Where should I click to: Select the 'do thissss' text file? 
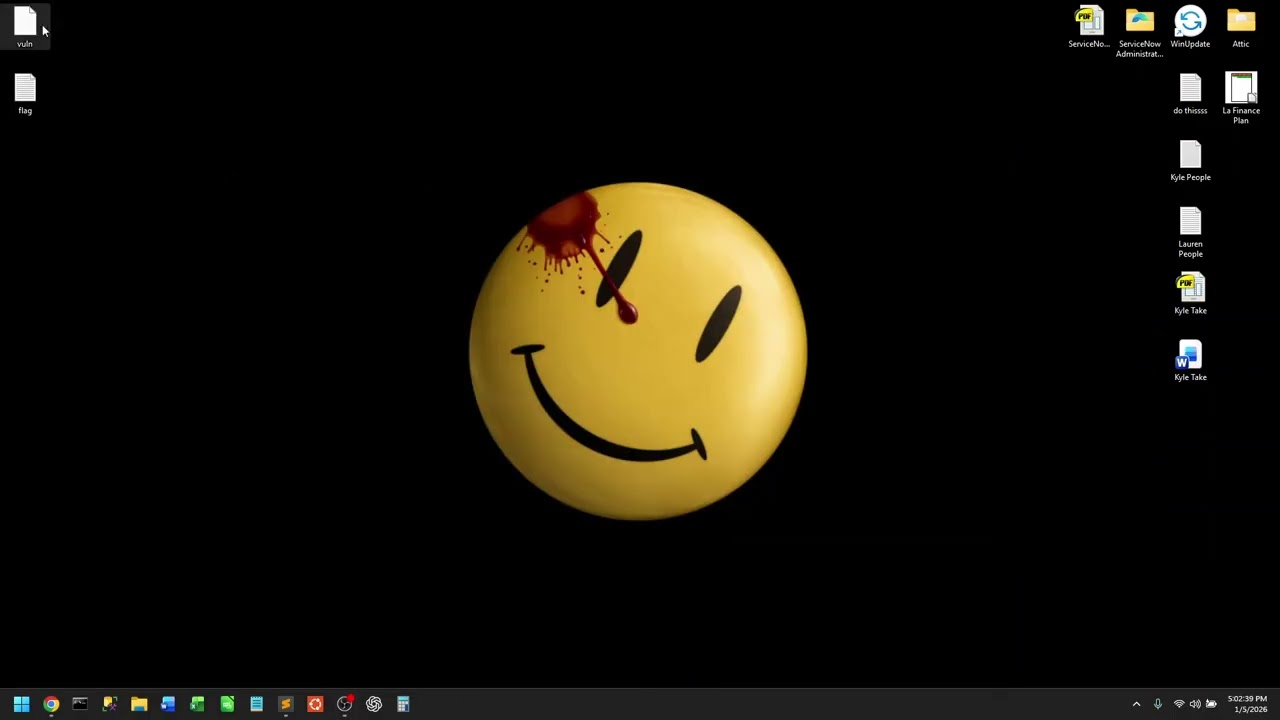pos(1190,94)
